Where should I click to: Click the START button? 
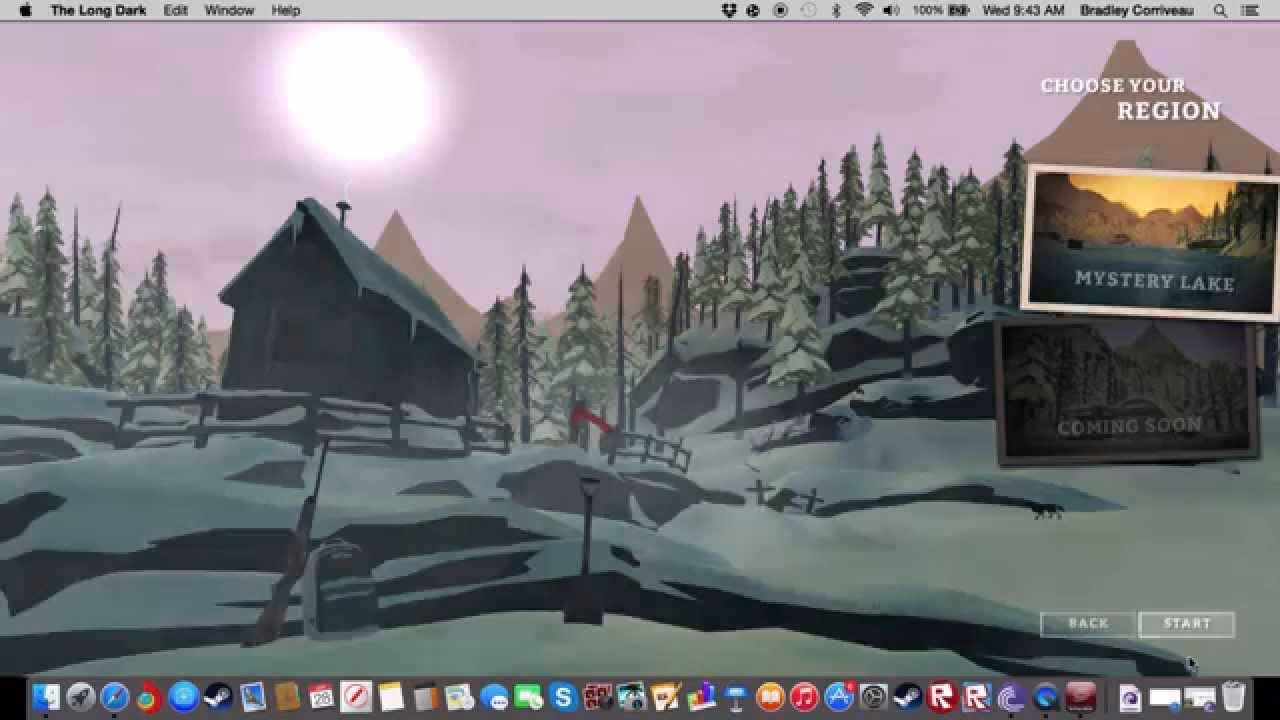tap(1187, 624)
